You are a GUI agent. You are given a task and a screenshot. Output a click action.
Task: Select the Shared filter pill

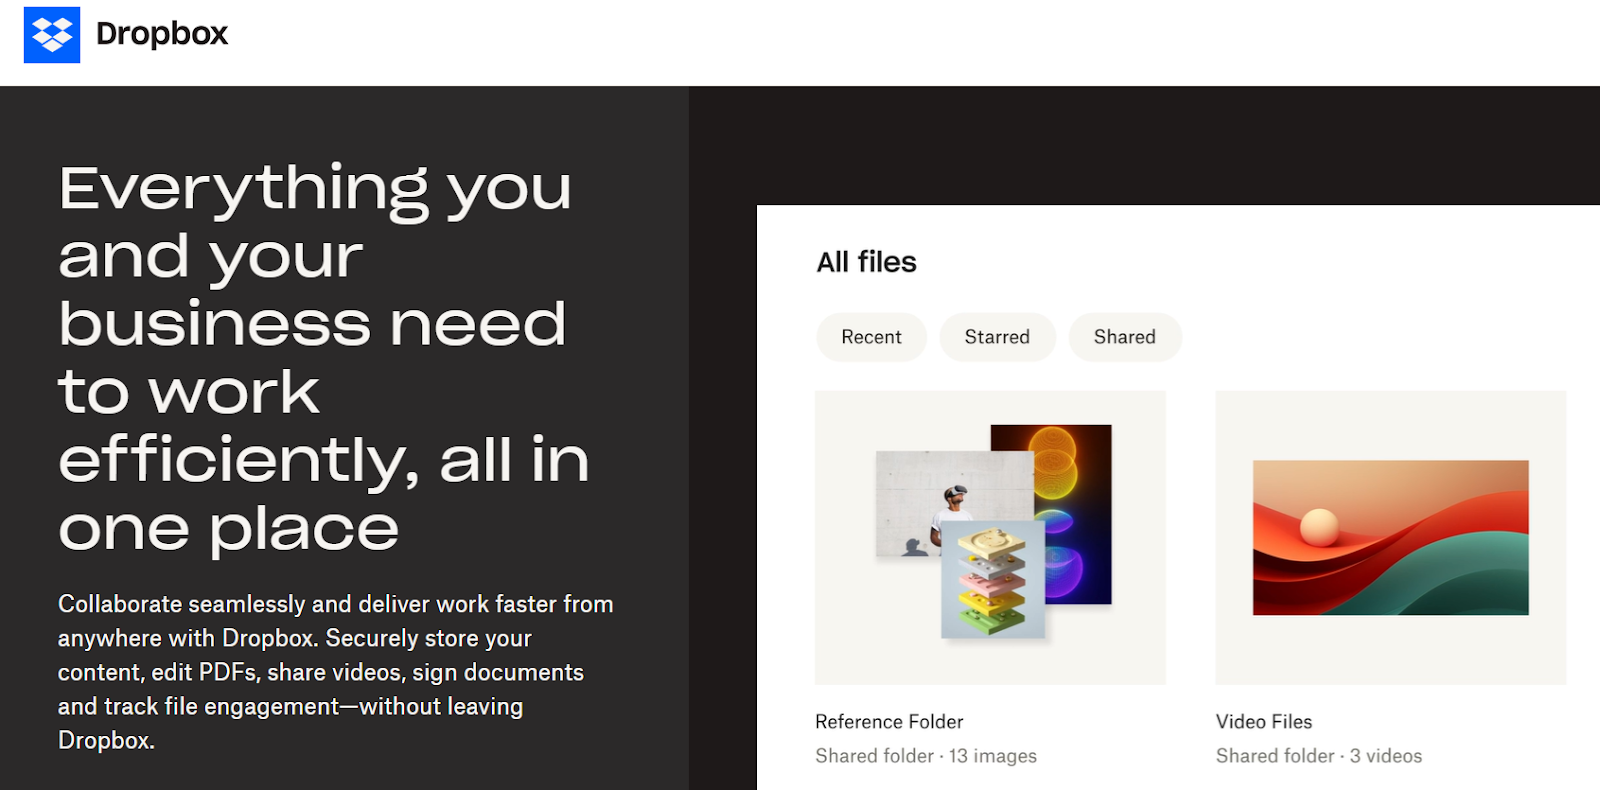[1125, 337]
